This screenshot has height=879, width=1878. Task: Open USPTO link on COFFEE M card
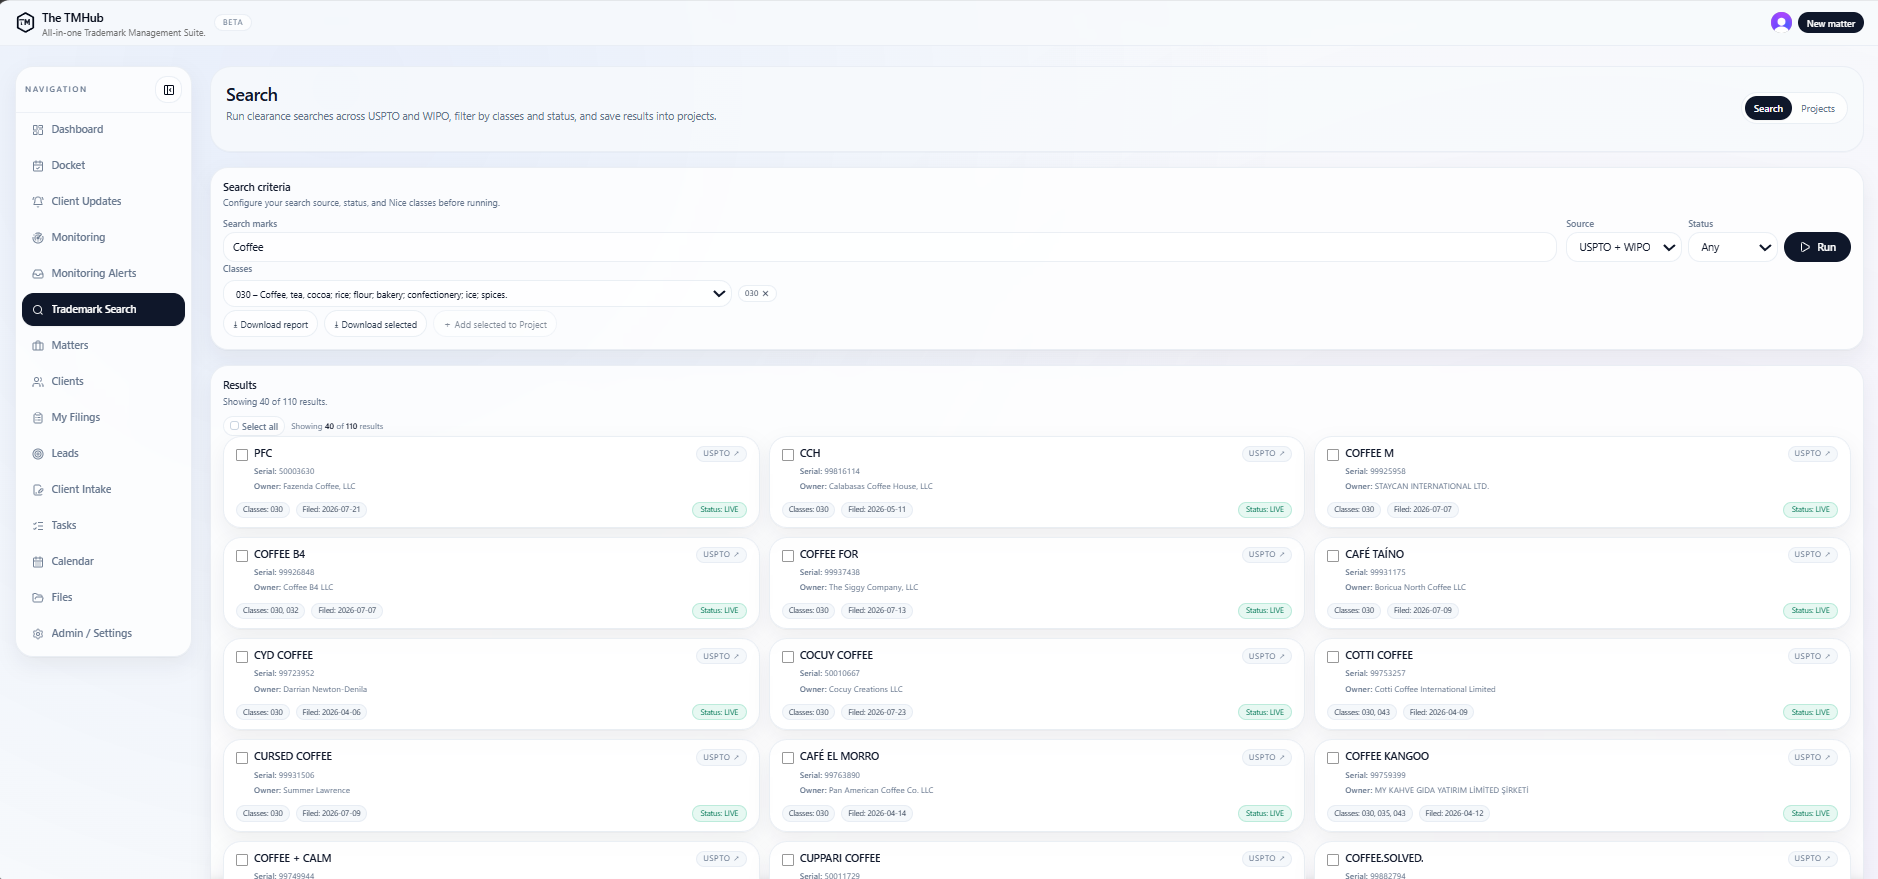tap(1812, 454)
